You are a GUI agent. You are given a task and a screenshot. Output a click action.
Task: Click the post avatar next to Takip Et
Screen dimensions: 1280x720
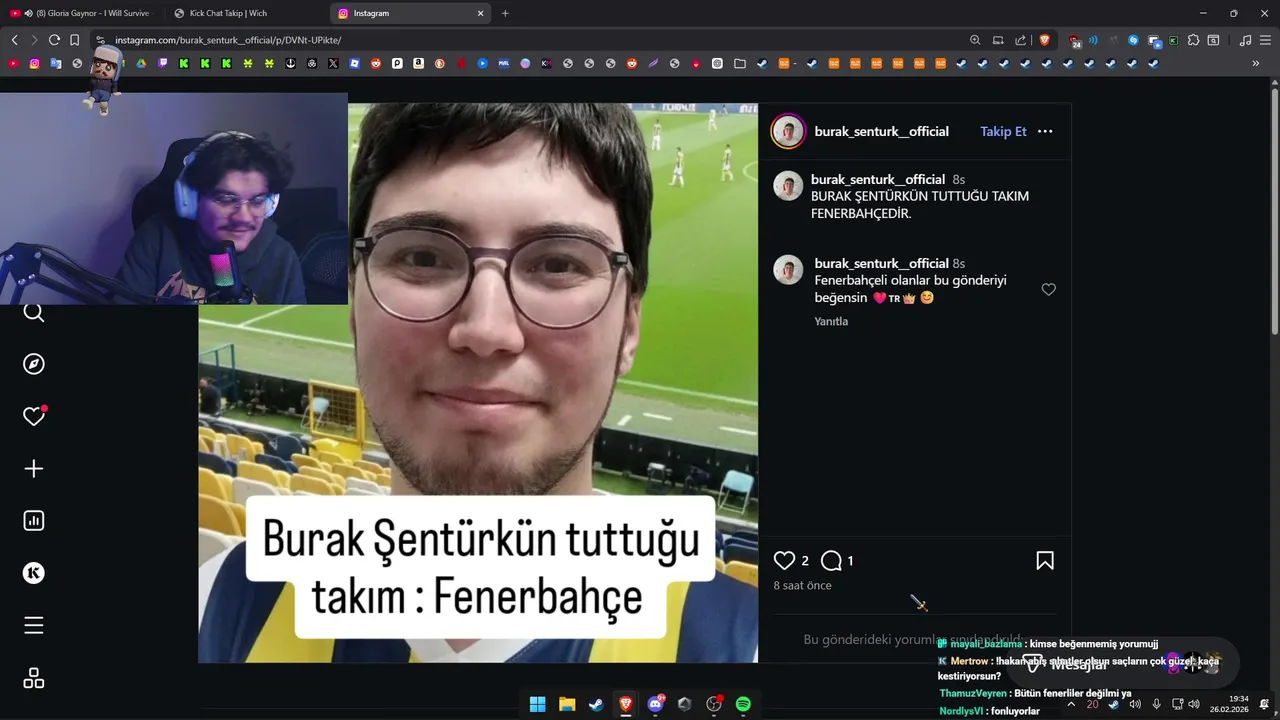788,131
